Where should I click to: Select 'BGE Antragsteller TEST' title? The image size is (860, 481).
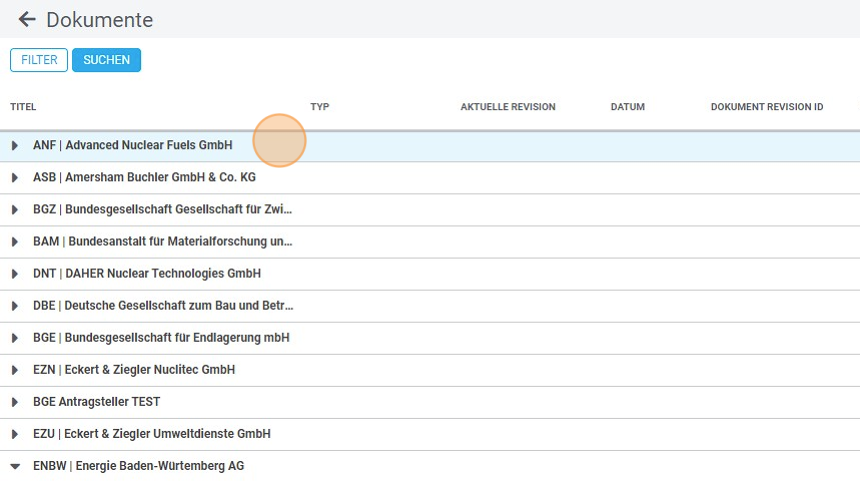point(97,401)
